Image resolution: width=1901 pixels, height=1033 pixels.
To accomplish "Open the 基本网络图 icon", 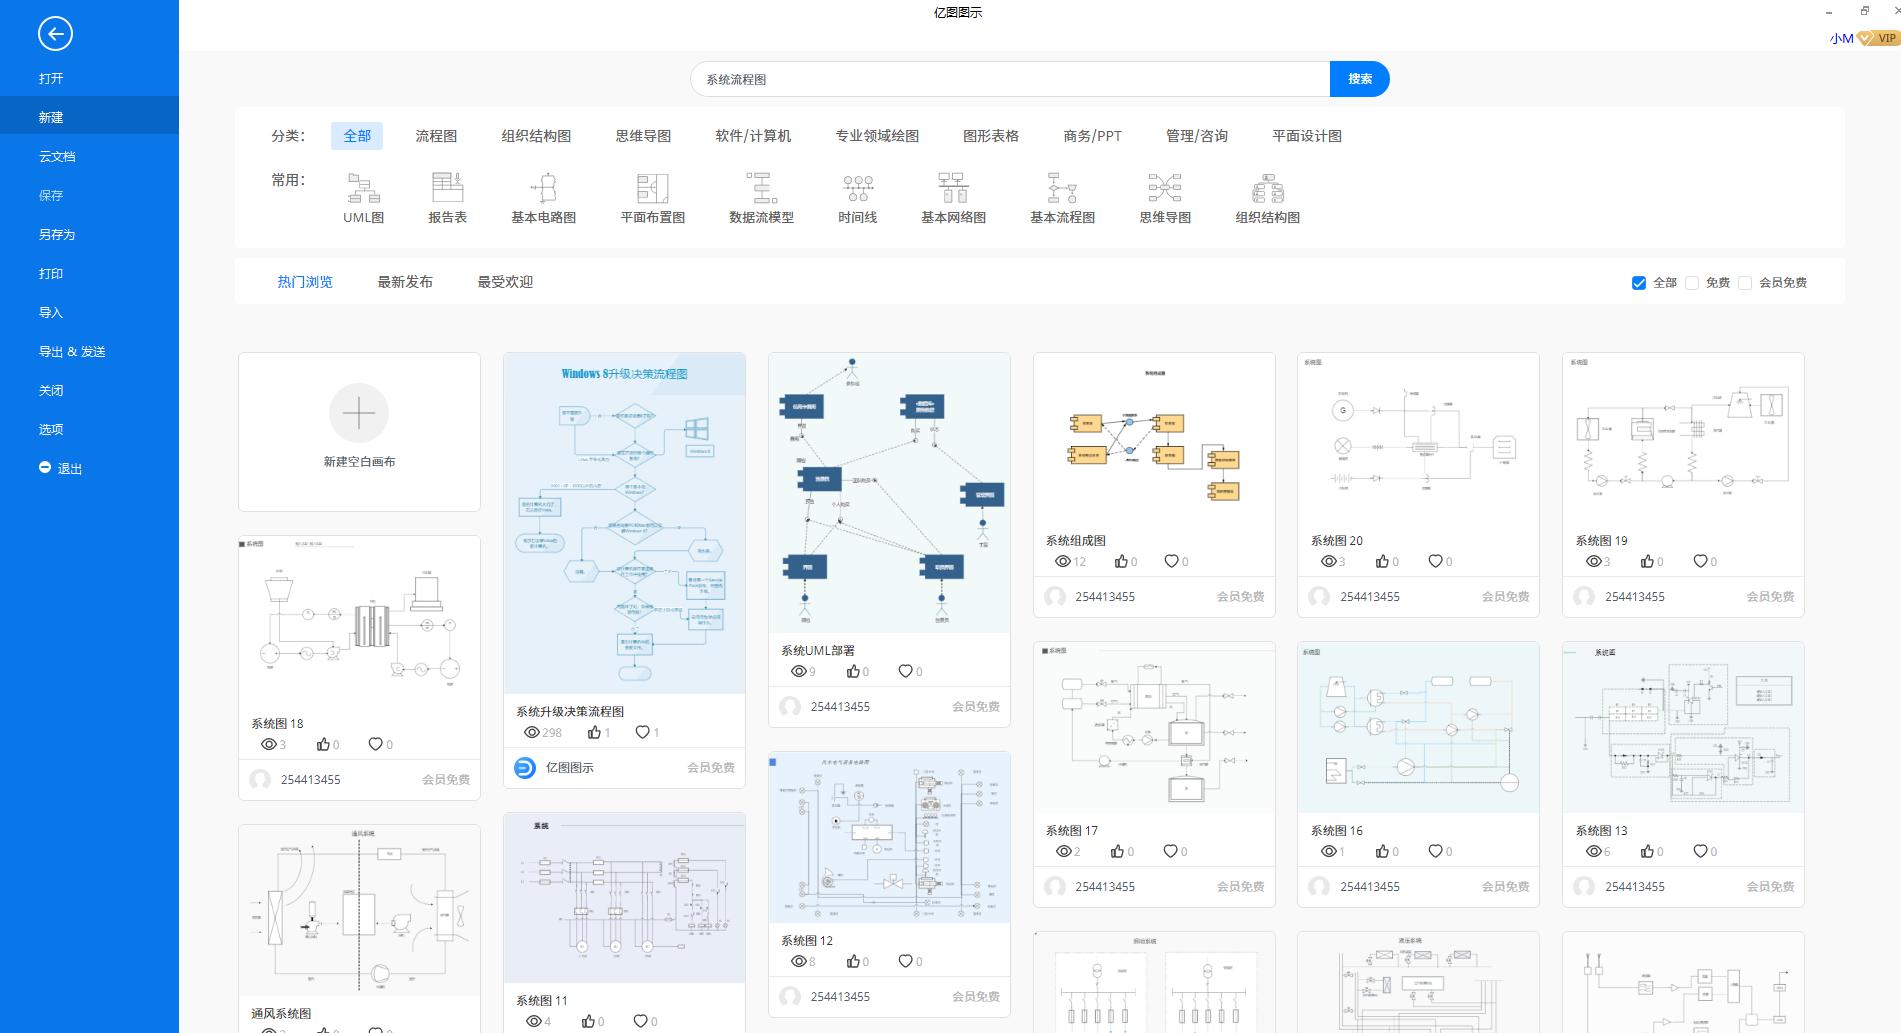I will 954,195.
